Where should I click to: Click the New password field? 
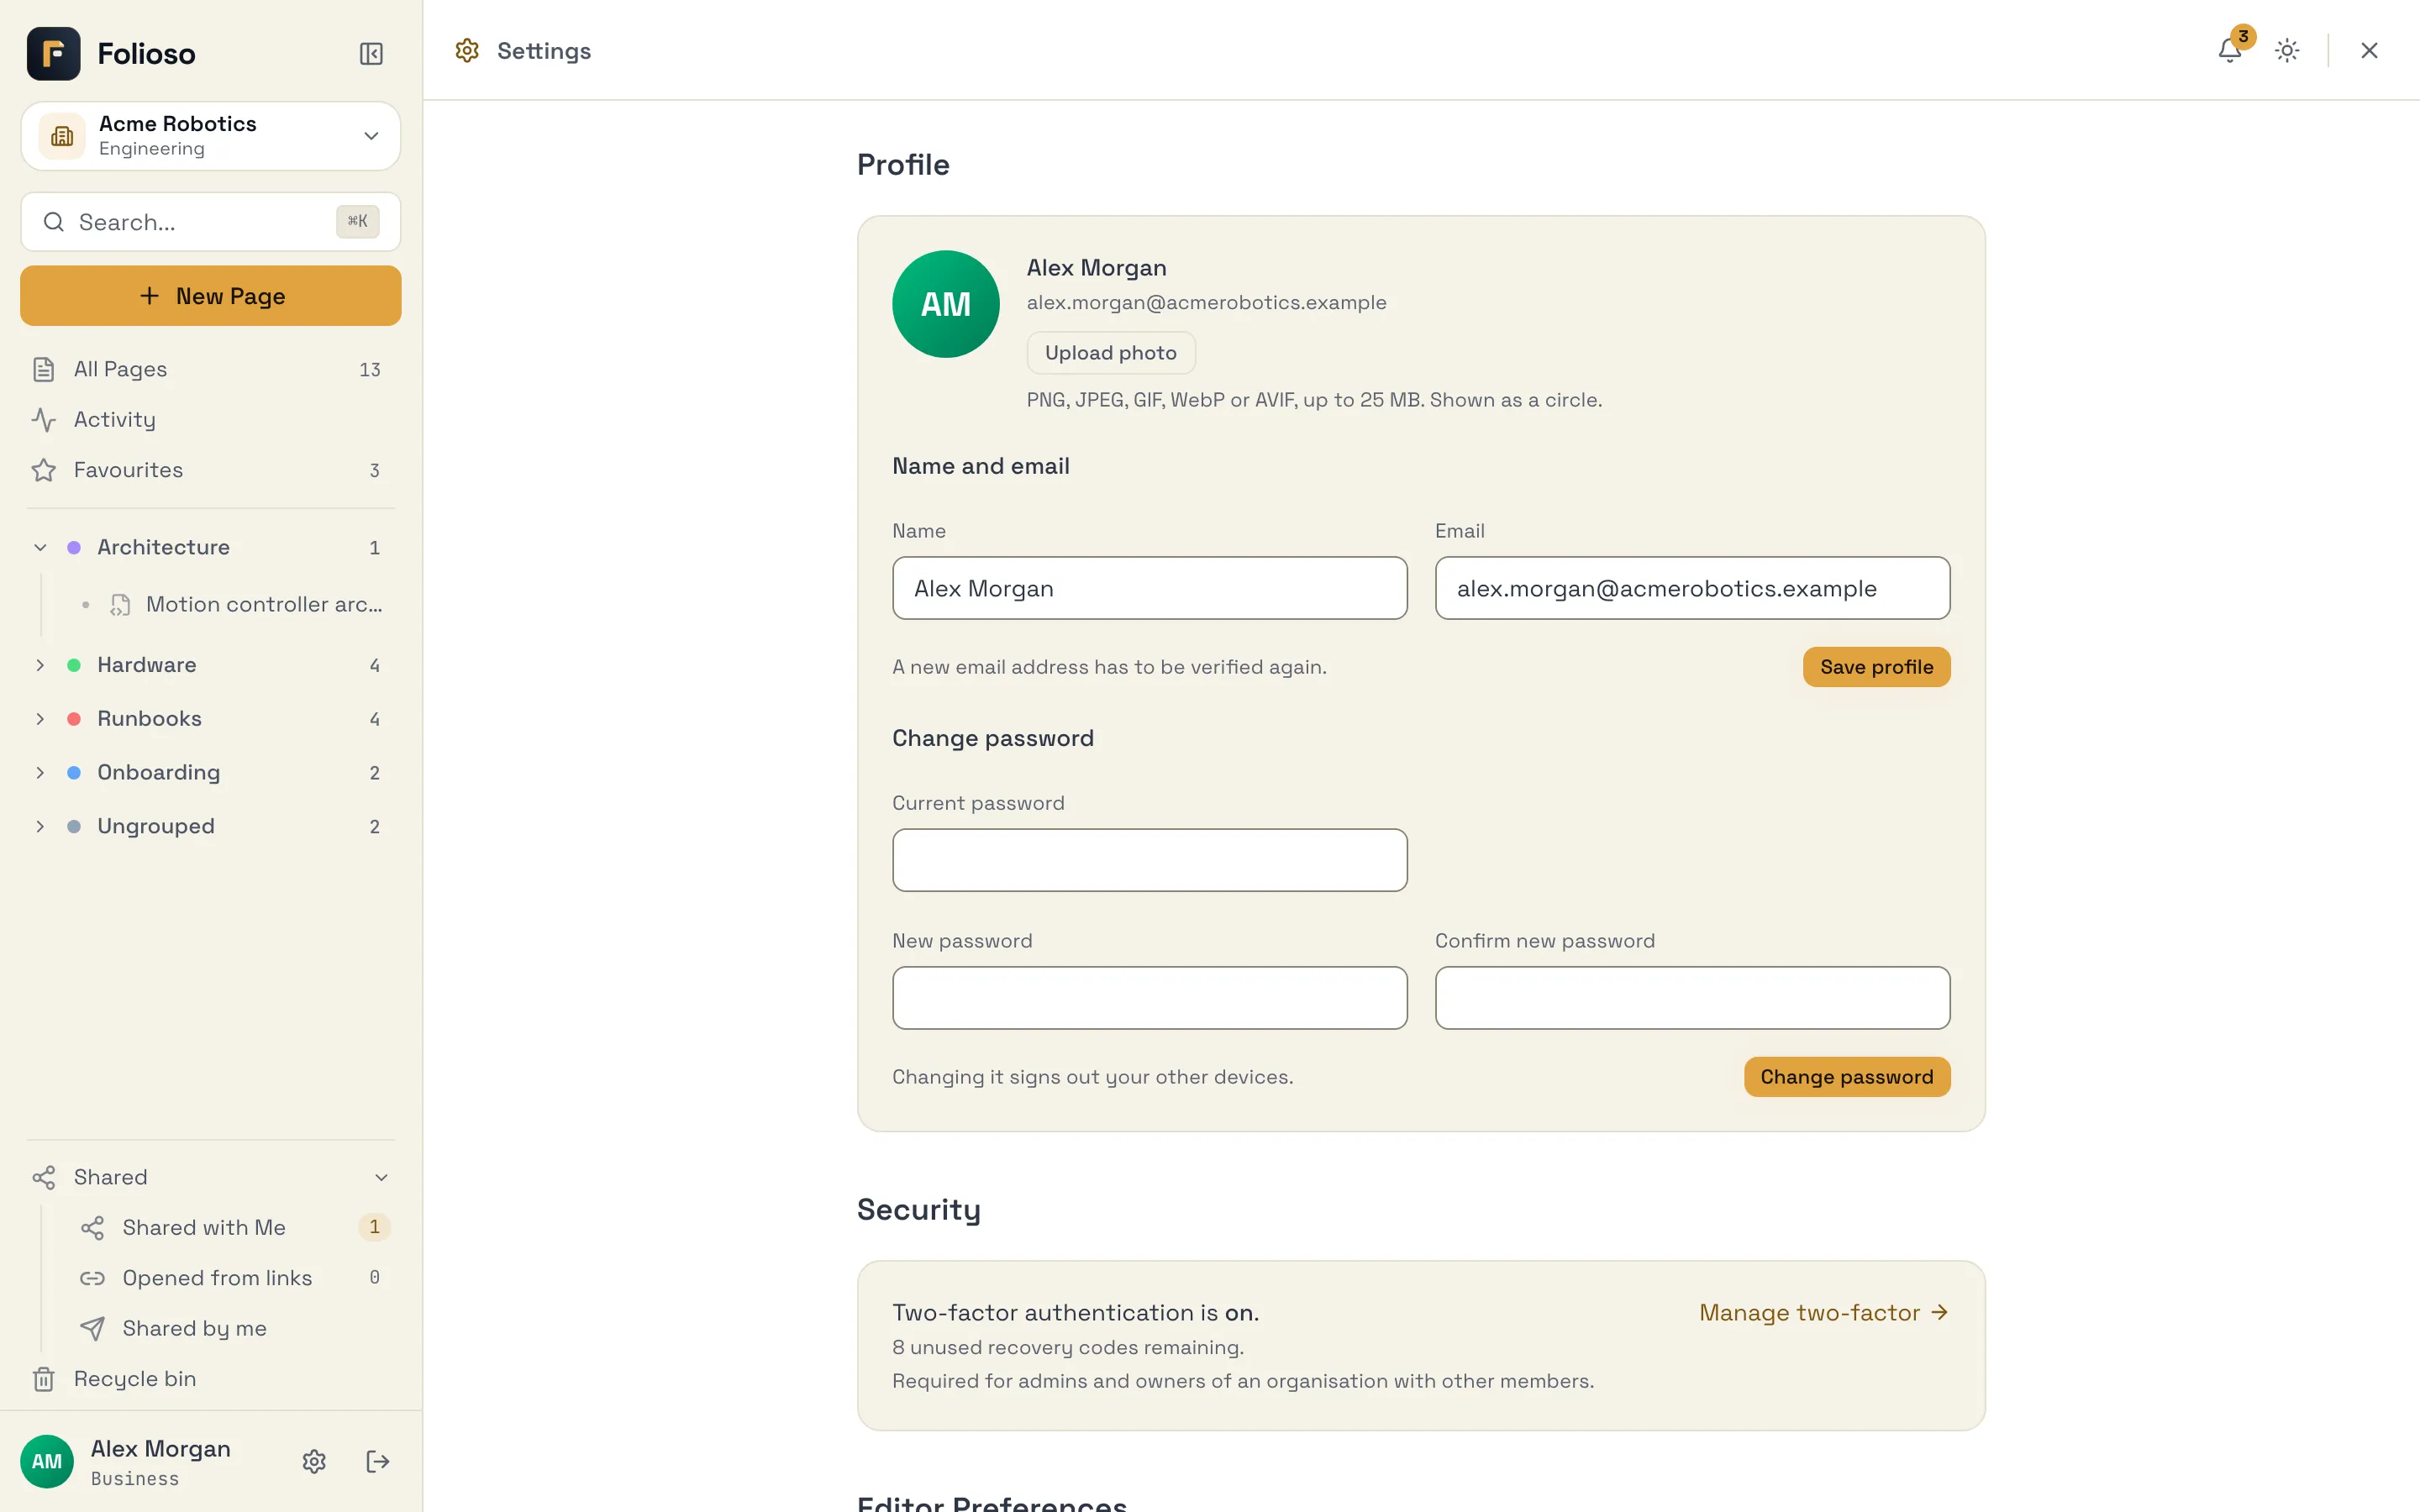point(1149,998)
